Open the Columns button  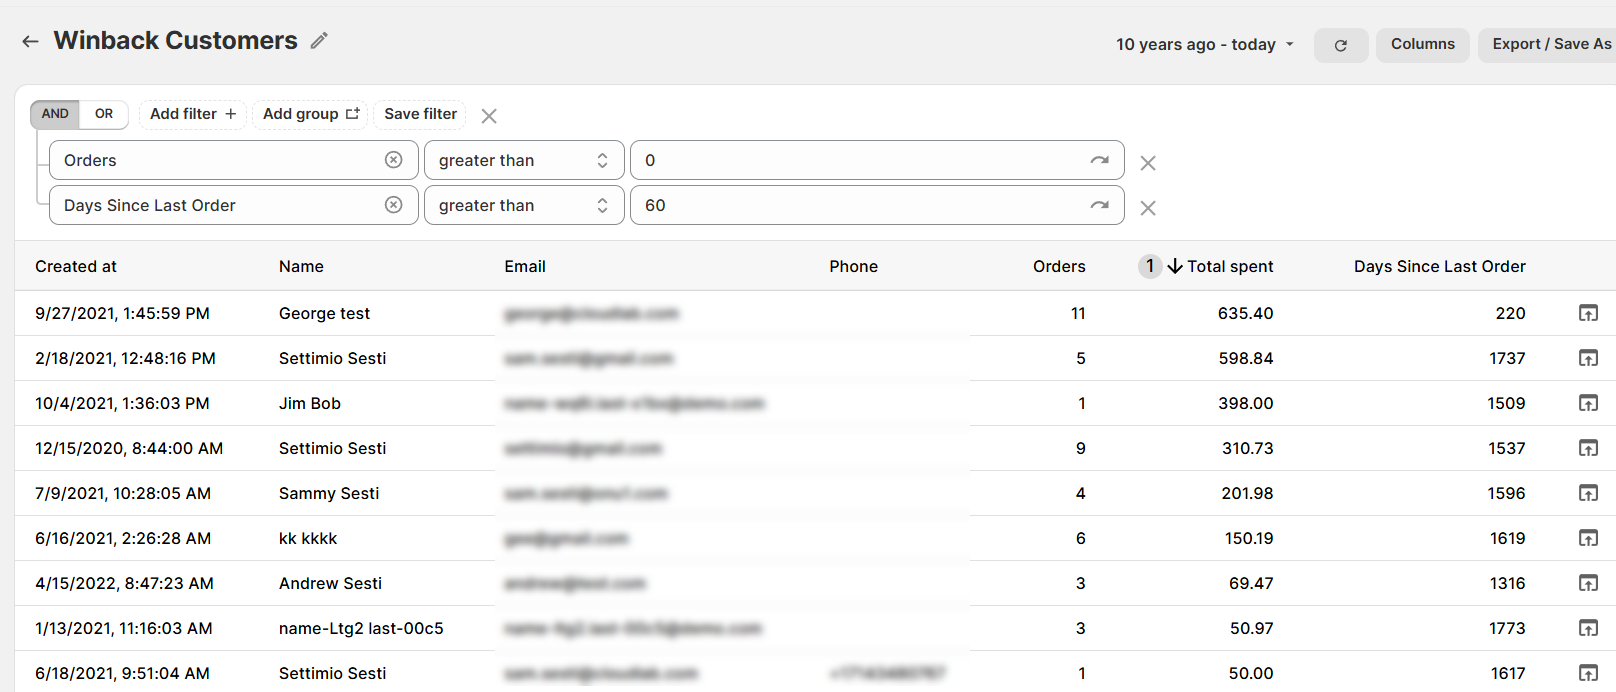pyautogui.click(x=1422, y=44)
